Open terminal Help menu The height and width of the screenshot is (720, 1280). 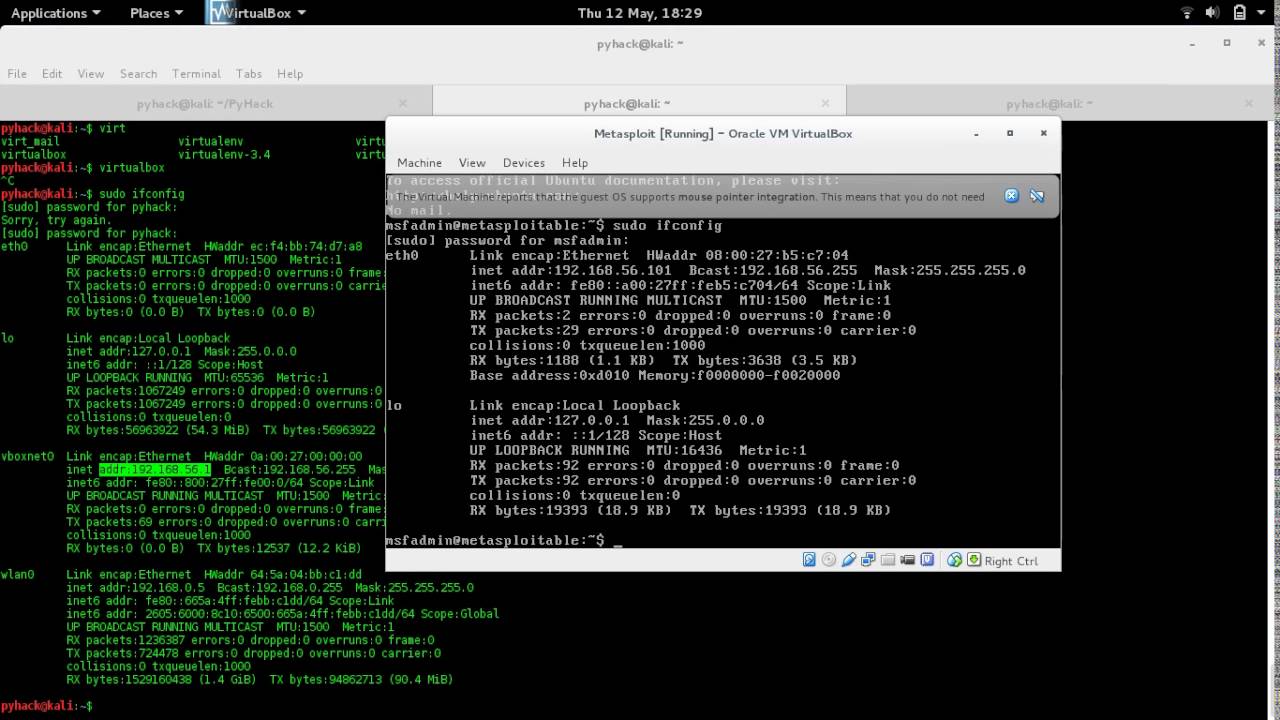[x=290, y=73]
